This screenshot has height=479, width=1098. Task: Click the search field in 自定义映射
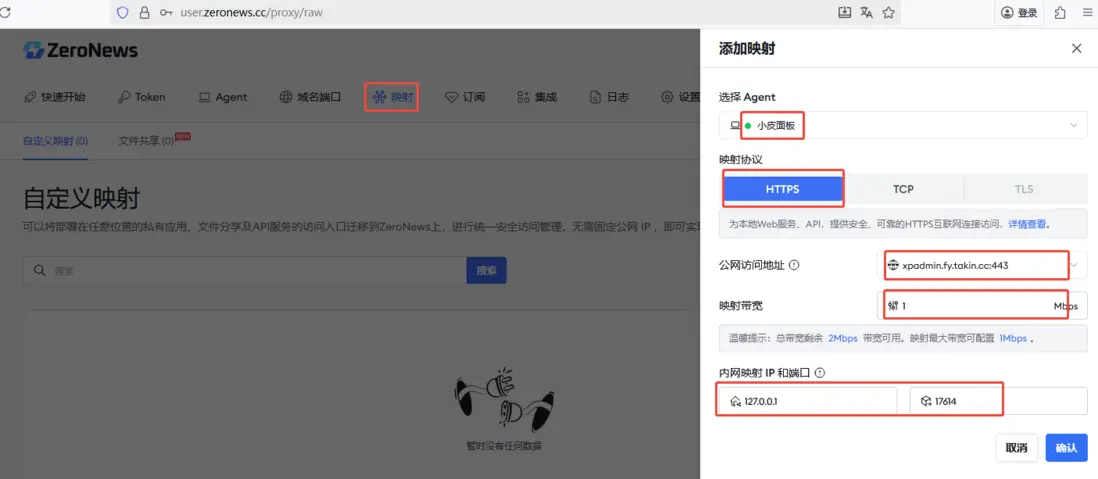pos(244,270)
